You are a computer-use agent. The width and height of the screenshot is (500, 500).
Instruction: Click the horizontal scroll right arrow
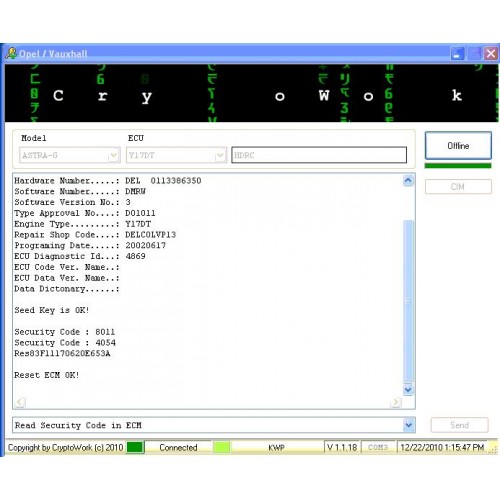click(396, 402)
